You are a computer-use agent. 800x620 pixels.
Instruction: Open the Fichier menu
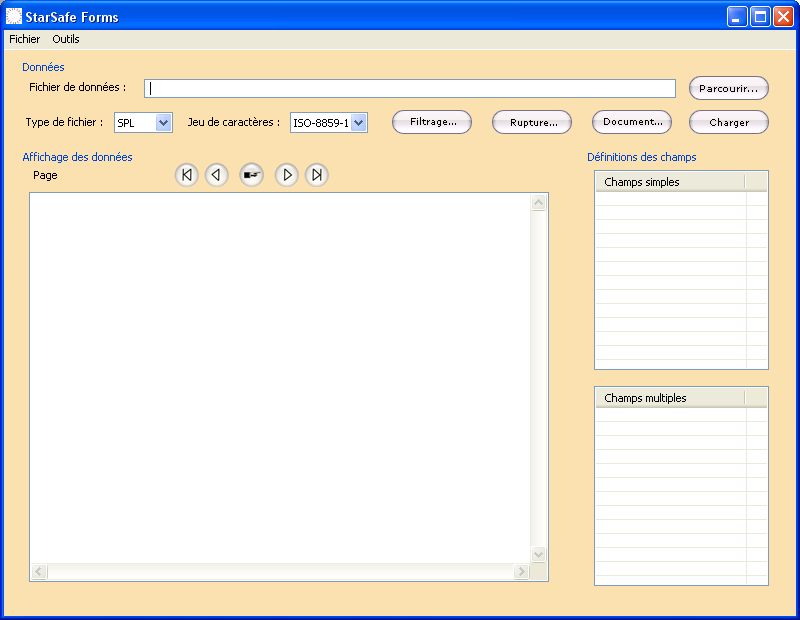click(x=25, y=39)
